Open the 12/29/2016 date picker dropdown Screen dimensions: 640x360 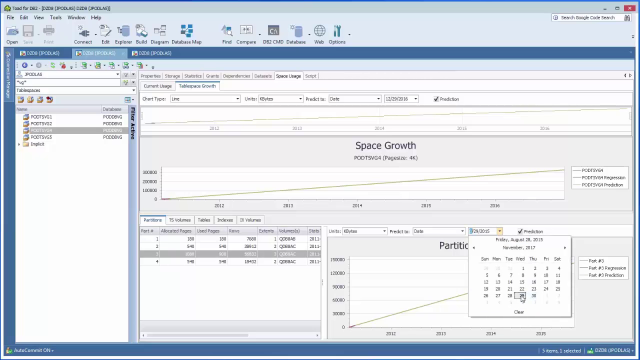416,99
